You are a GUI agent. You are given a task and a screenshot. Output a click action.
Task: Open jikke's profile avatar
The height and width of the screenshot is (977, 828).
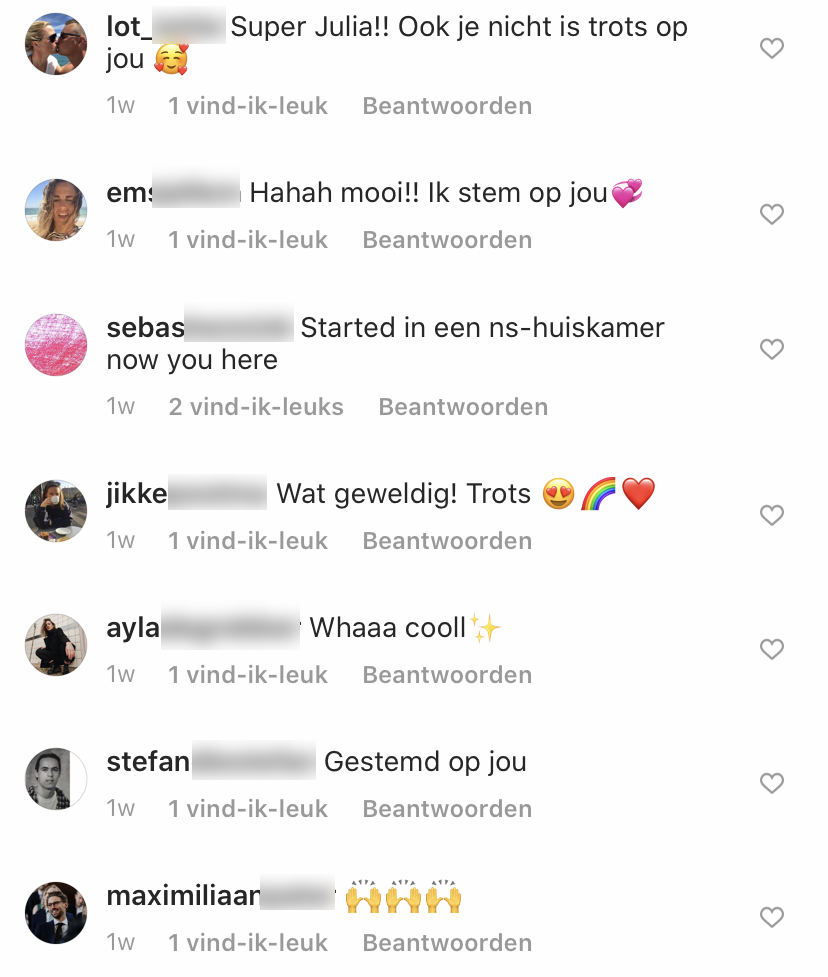(56, 511)
